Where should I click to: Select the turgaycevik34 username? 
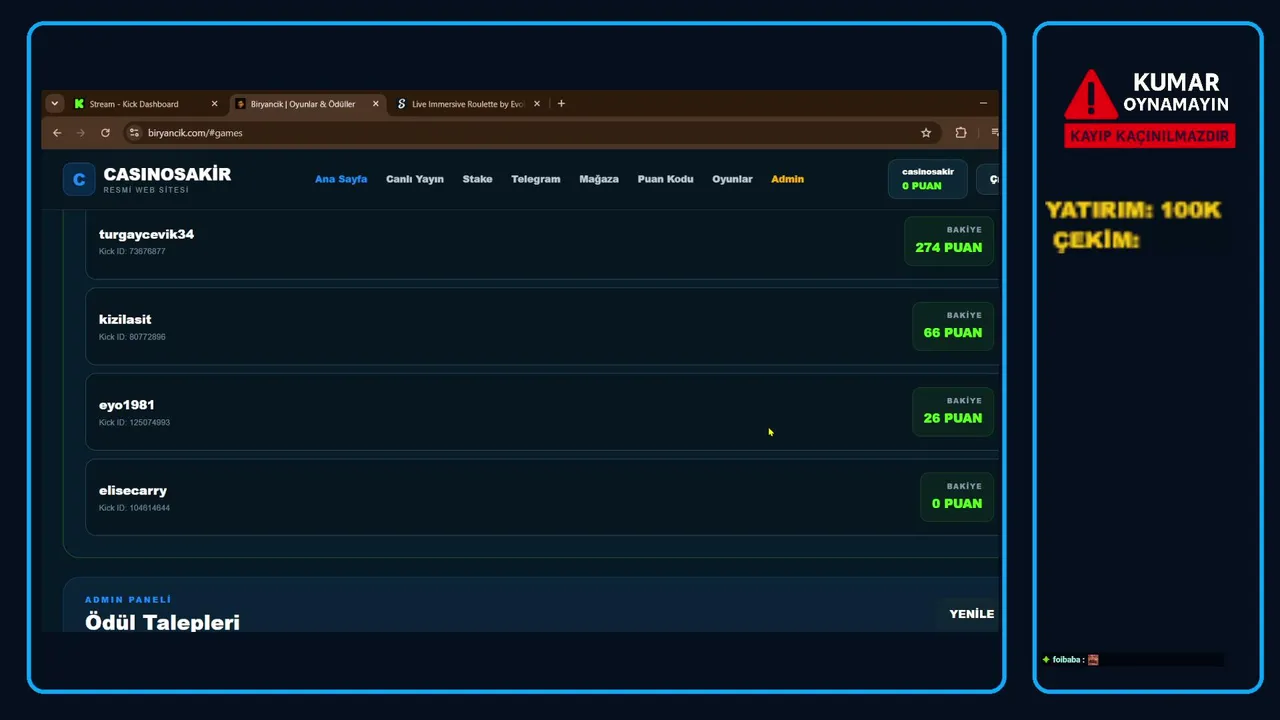(x=146, y=234)
